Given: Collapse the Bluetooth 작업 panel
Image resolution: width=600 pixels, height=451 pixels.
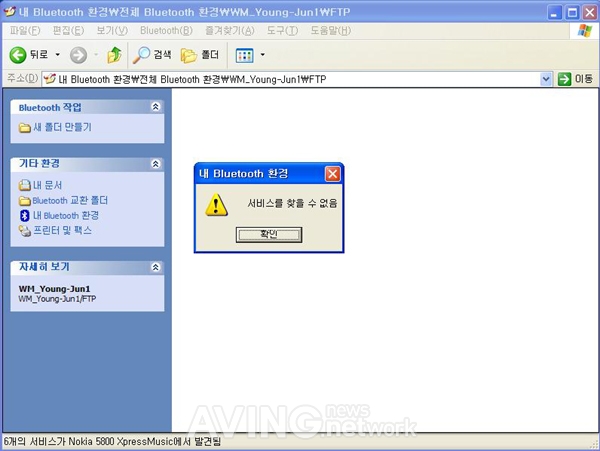Looking at the screenshot, I should 155,107.
